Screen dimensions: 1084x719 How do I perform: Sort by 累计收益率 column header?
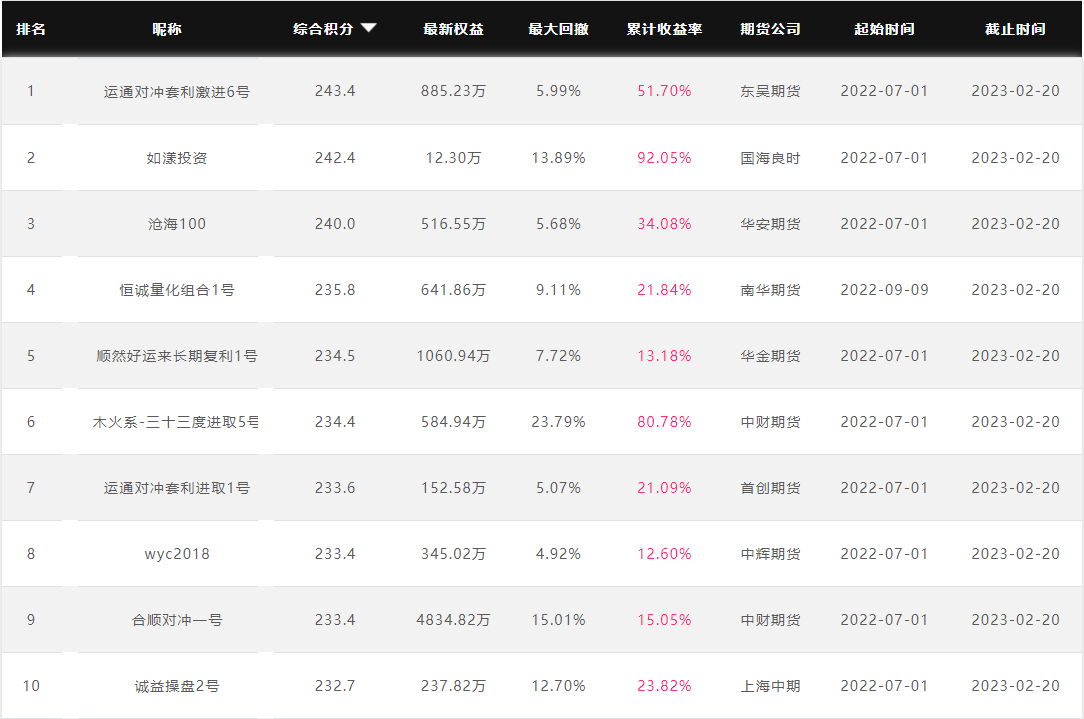click(x=664, y=29)
